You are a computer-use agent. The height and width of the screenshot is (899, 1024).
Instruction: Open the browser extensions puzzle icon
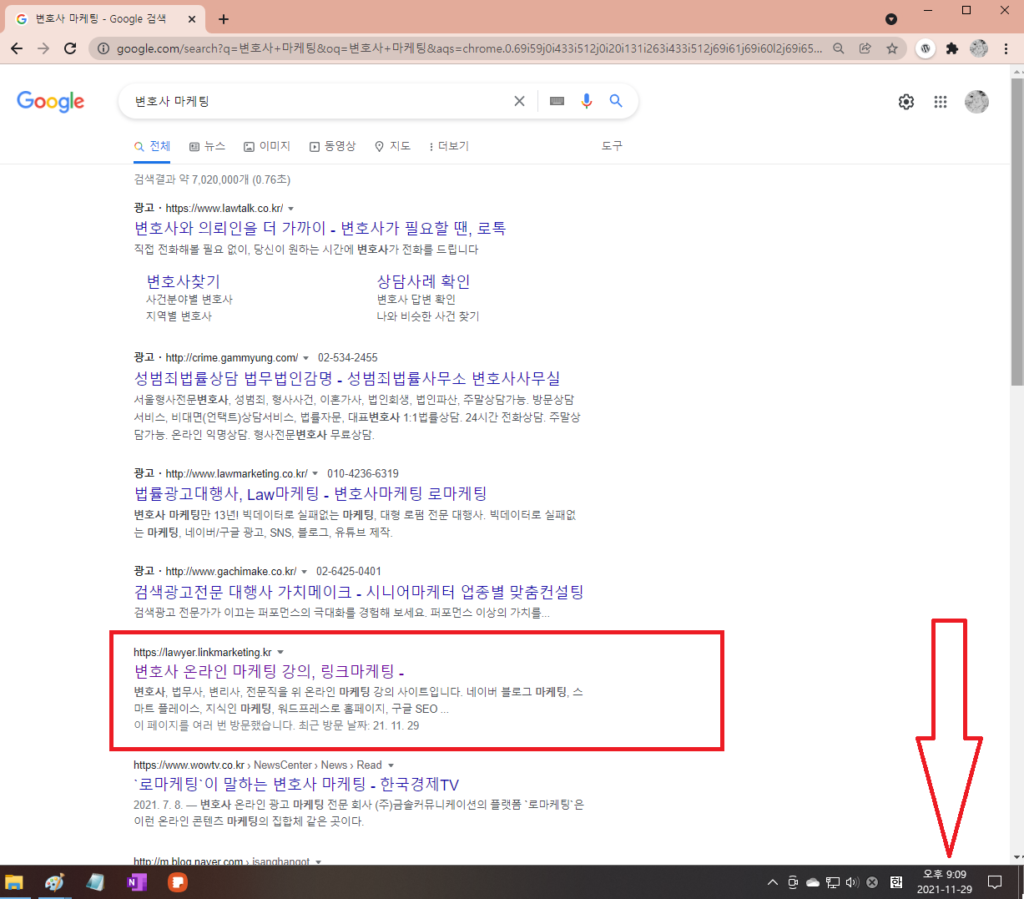[x=952, y=46]
